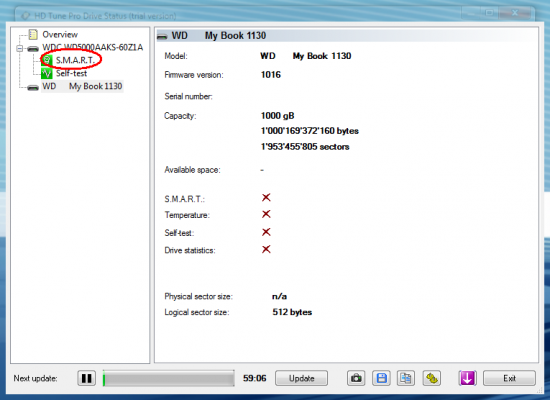550x400 pixels.
Task: Click the 1'953'455'805 sectors value
Action: point(305,147)
